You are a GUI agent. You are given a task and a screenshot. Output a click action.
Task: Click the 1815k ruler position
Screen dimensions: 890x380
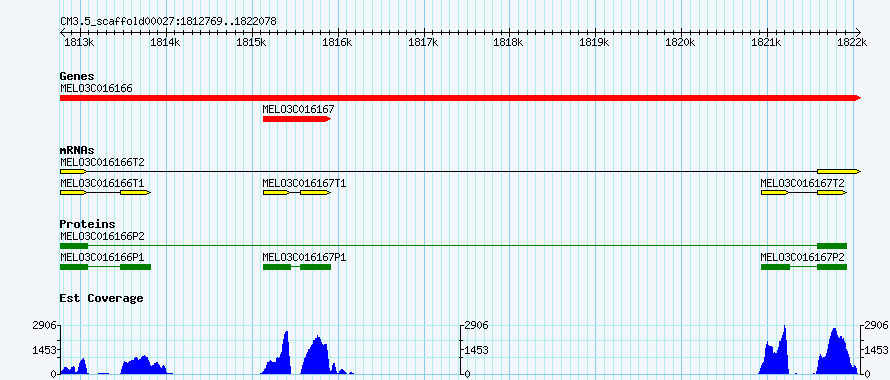[252, 43]
